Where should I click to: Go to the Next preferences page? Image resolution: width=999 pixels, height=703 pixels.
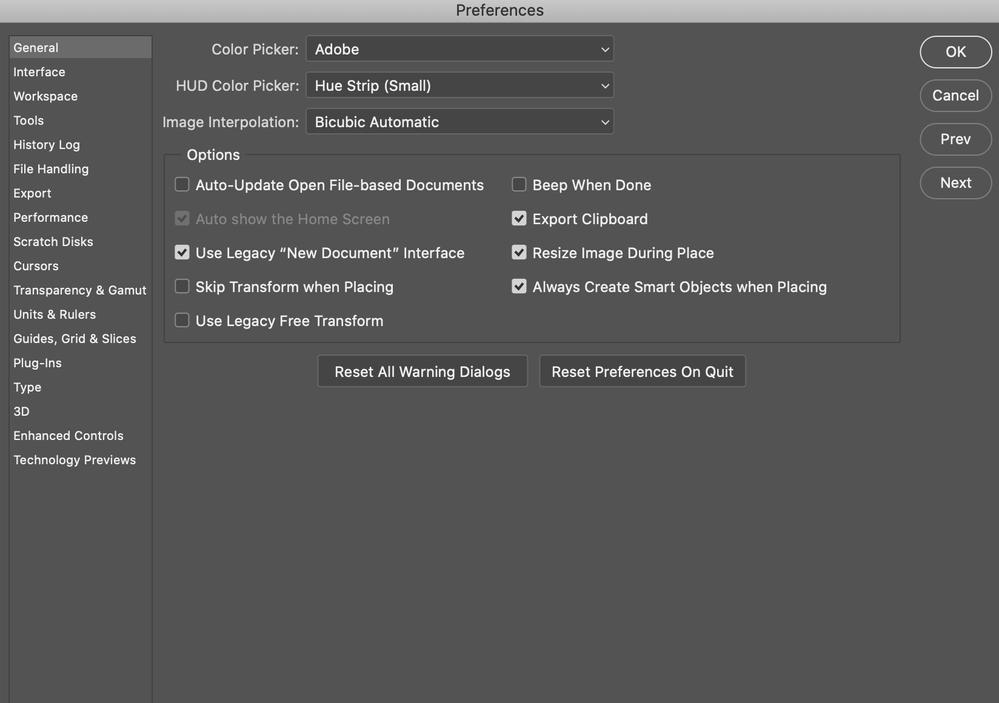(956, 183)
